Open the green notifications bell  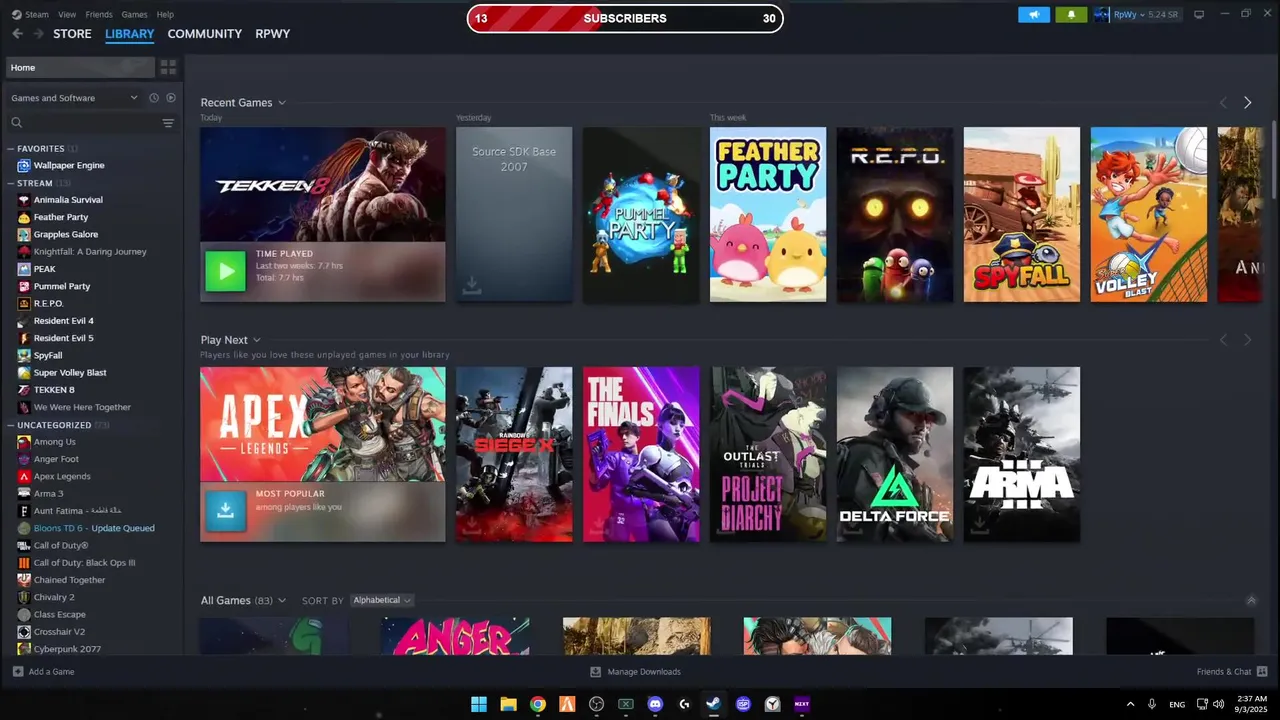tap(1071, 15)
